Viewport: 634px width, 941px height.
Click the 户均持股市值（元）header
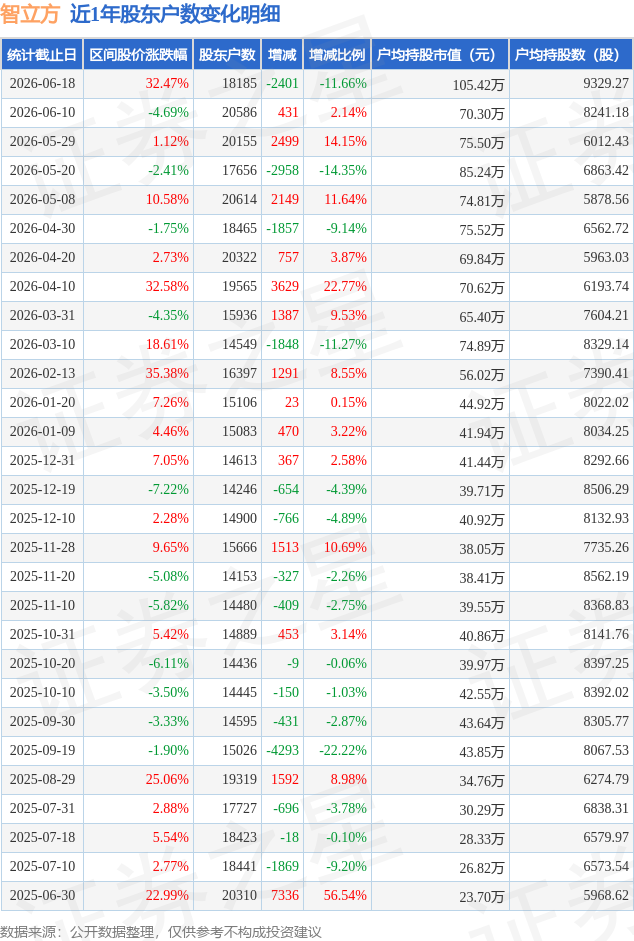tap(439, 55)
